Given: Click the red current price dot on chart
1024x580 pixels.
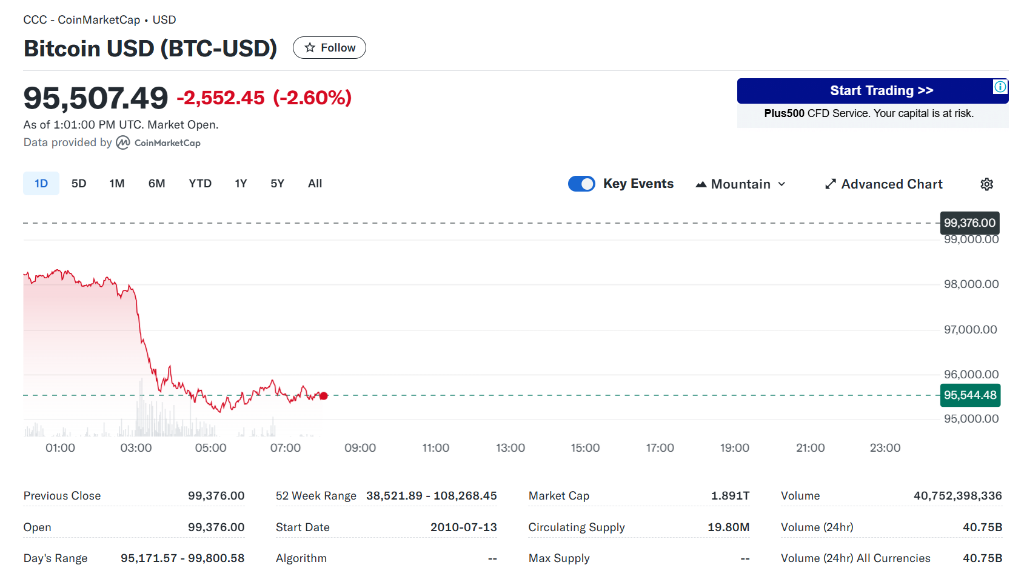Looking at the screenshot, I should [x=323, y=396].
